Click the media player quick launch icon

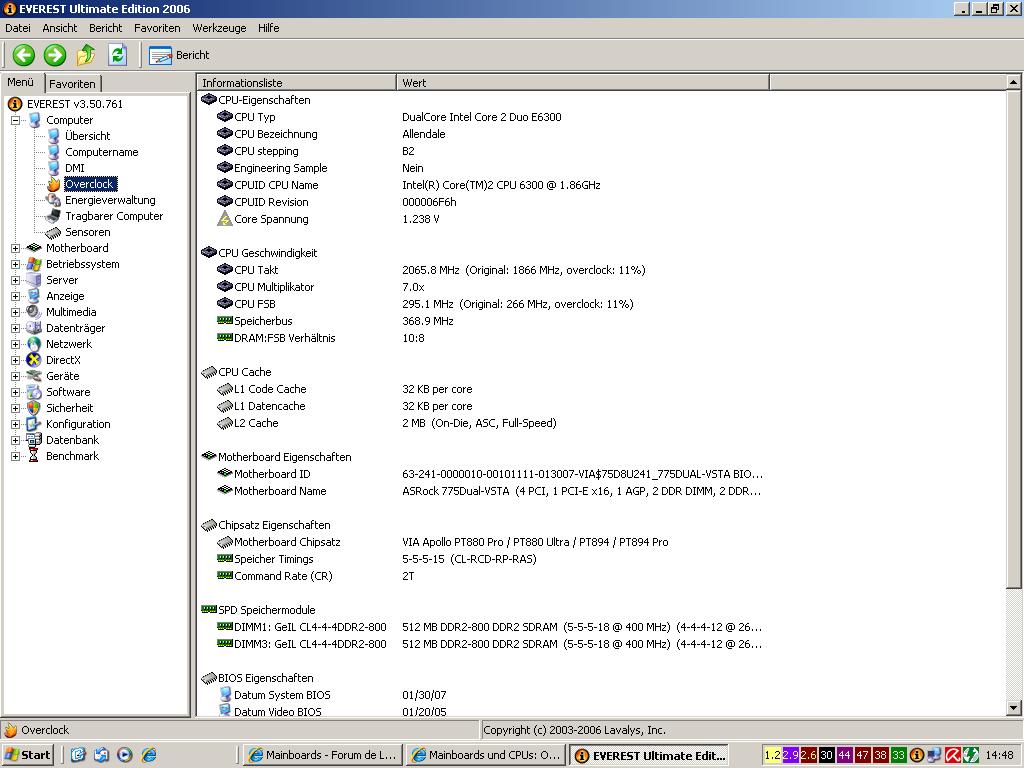tap(125, 755)
